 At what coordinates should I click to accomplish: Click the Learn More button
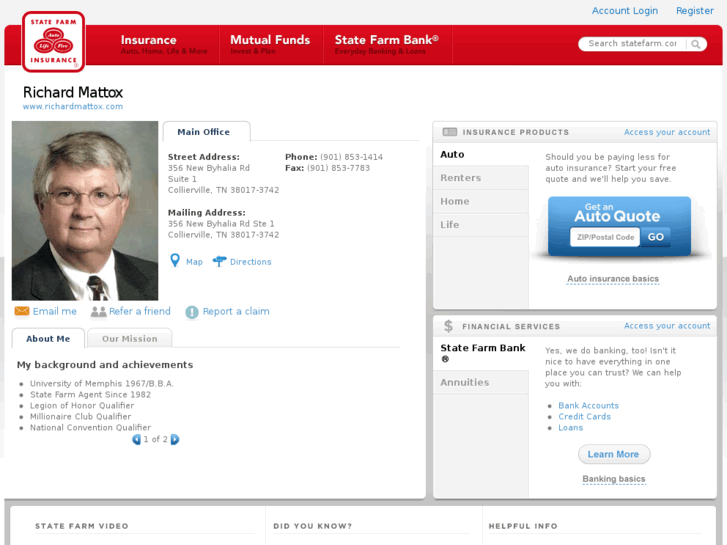[614, 454]
